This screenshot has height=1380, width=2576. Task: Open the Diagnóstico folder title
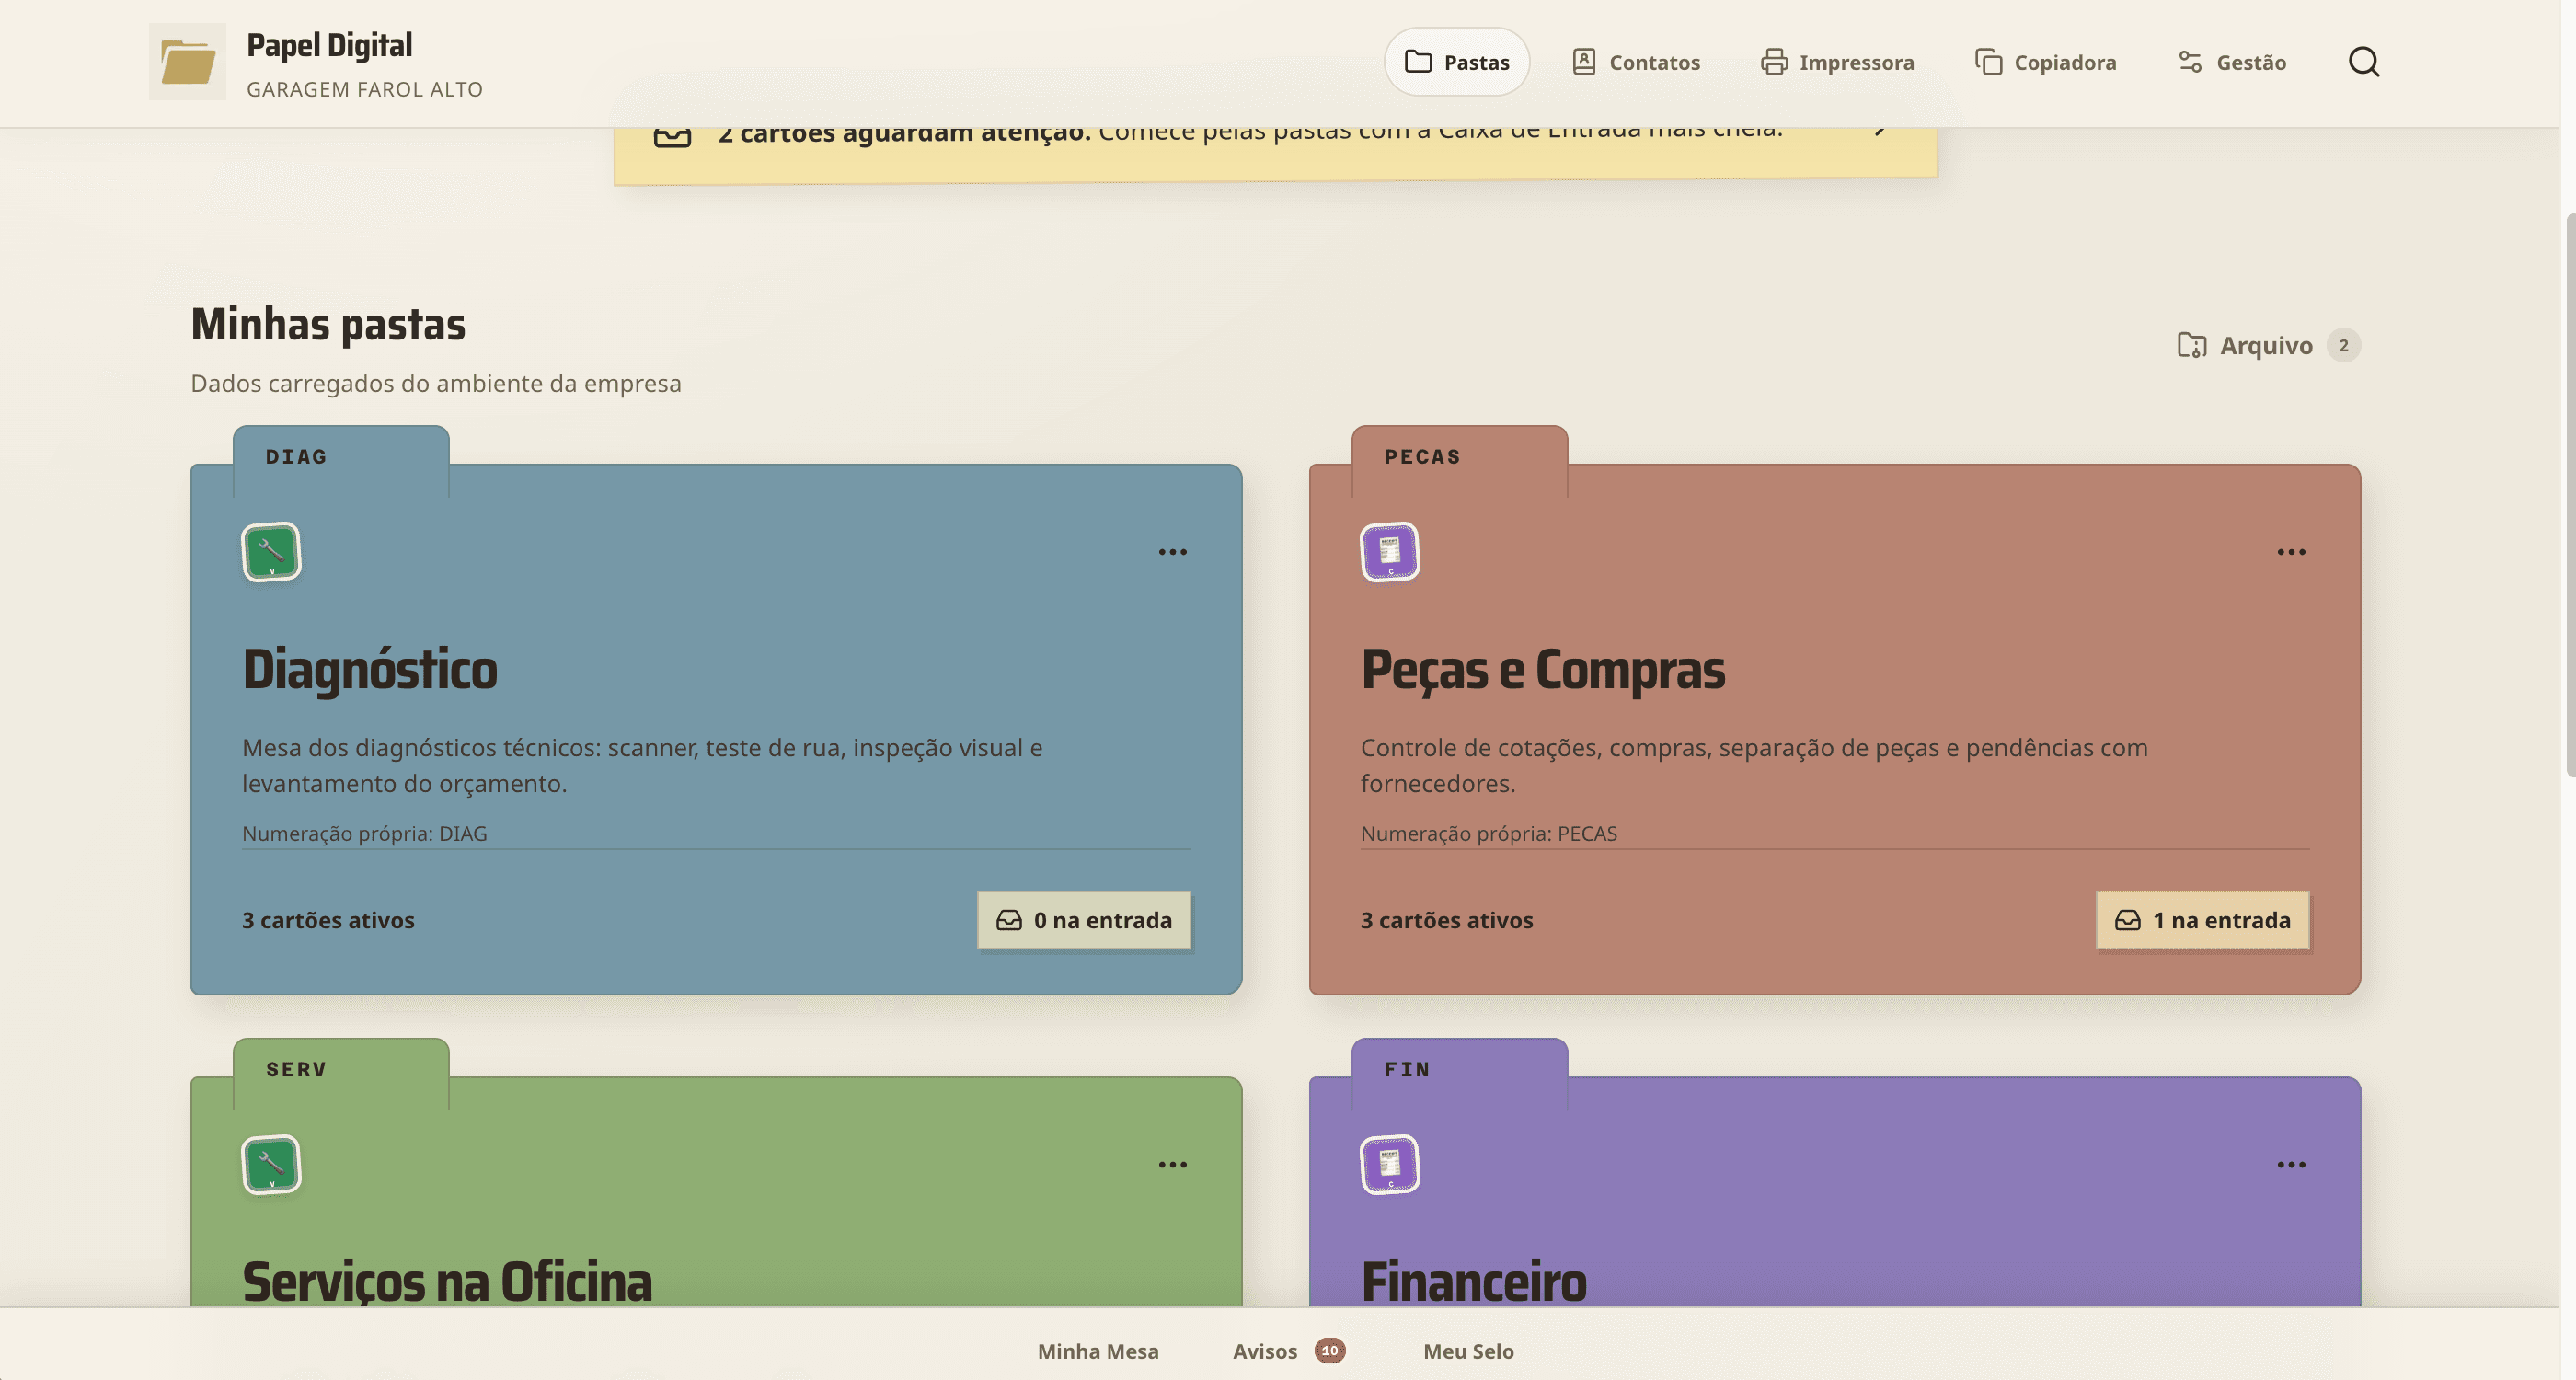coord(370,669)
